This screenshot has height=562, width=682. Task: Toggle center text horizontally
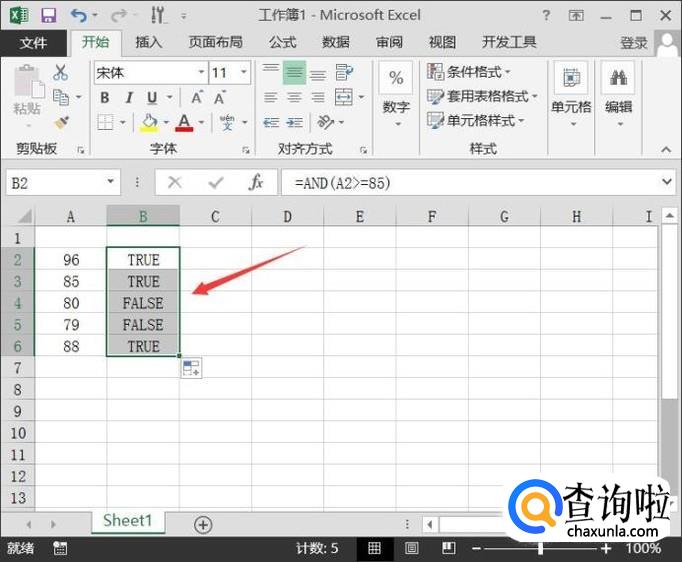click(294, 97)
